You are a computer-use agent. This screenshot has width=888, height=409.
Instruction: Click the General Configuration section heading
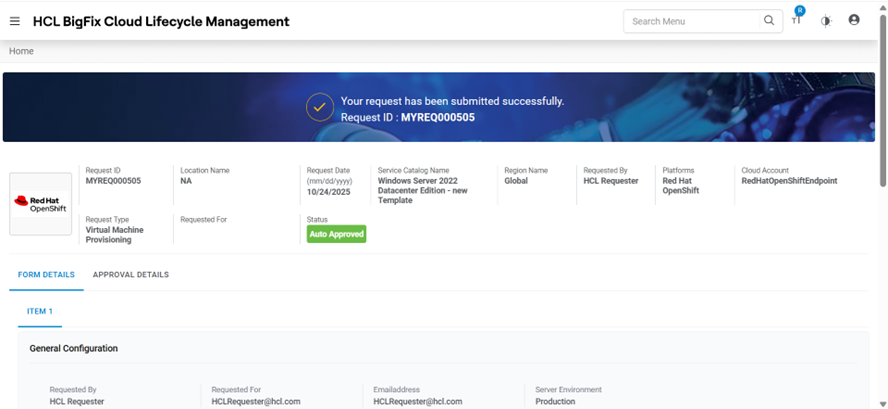[x=74, y=348]
